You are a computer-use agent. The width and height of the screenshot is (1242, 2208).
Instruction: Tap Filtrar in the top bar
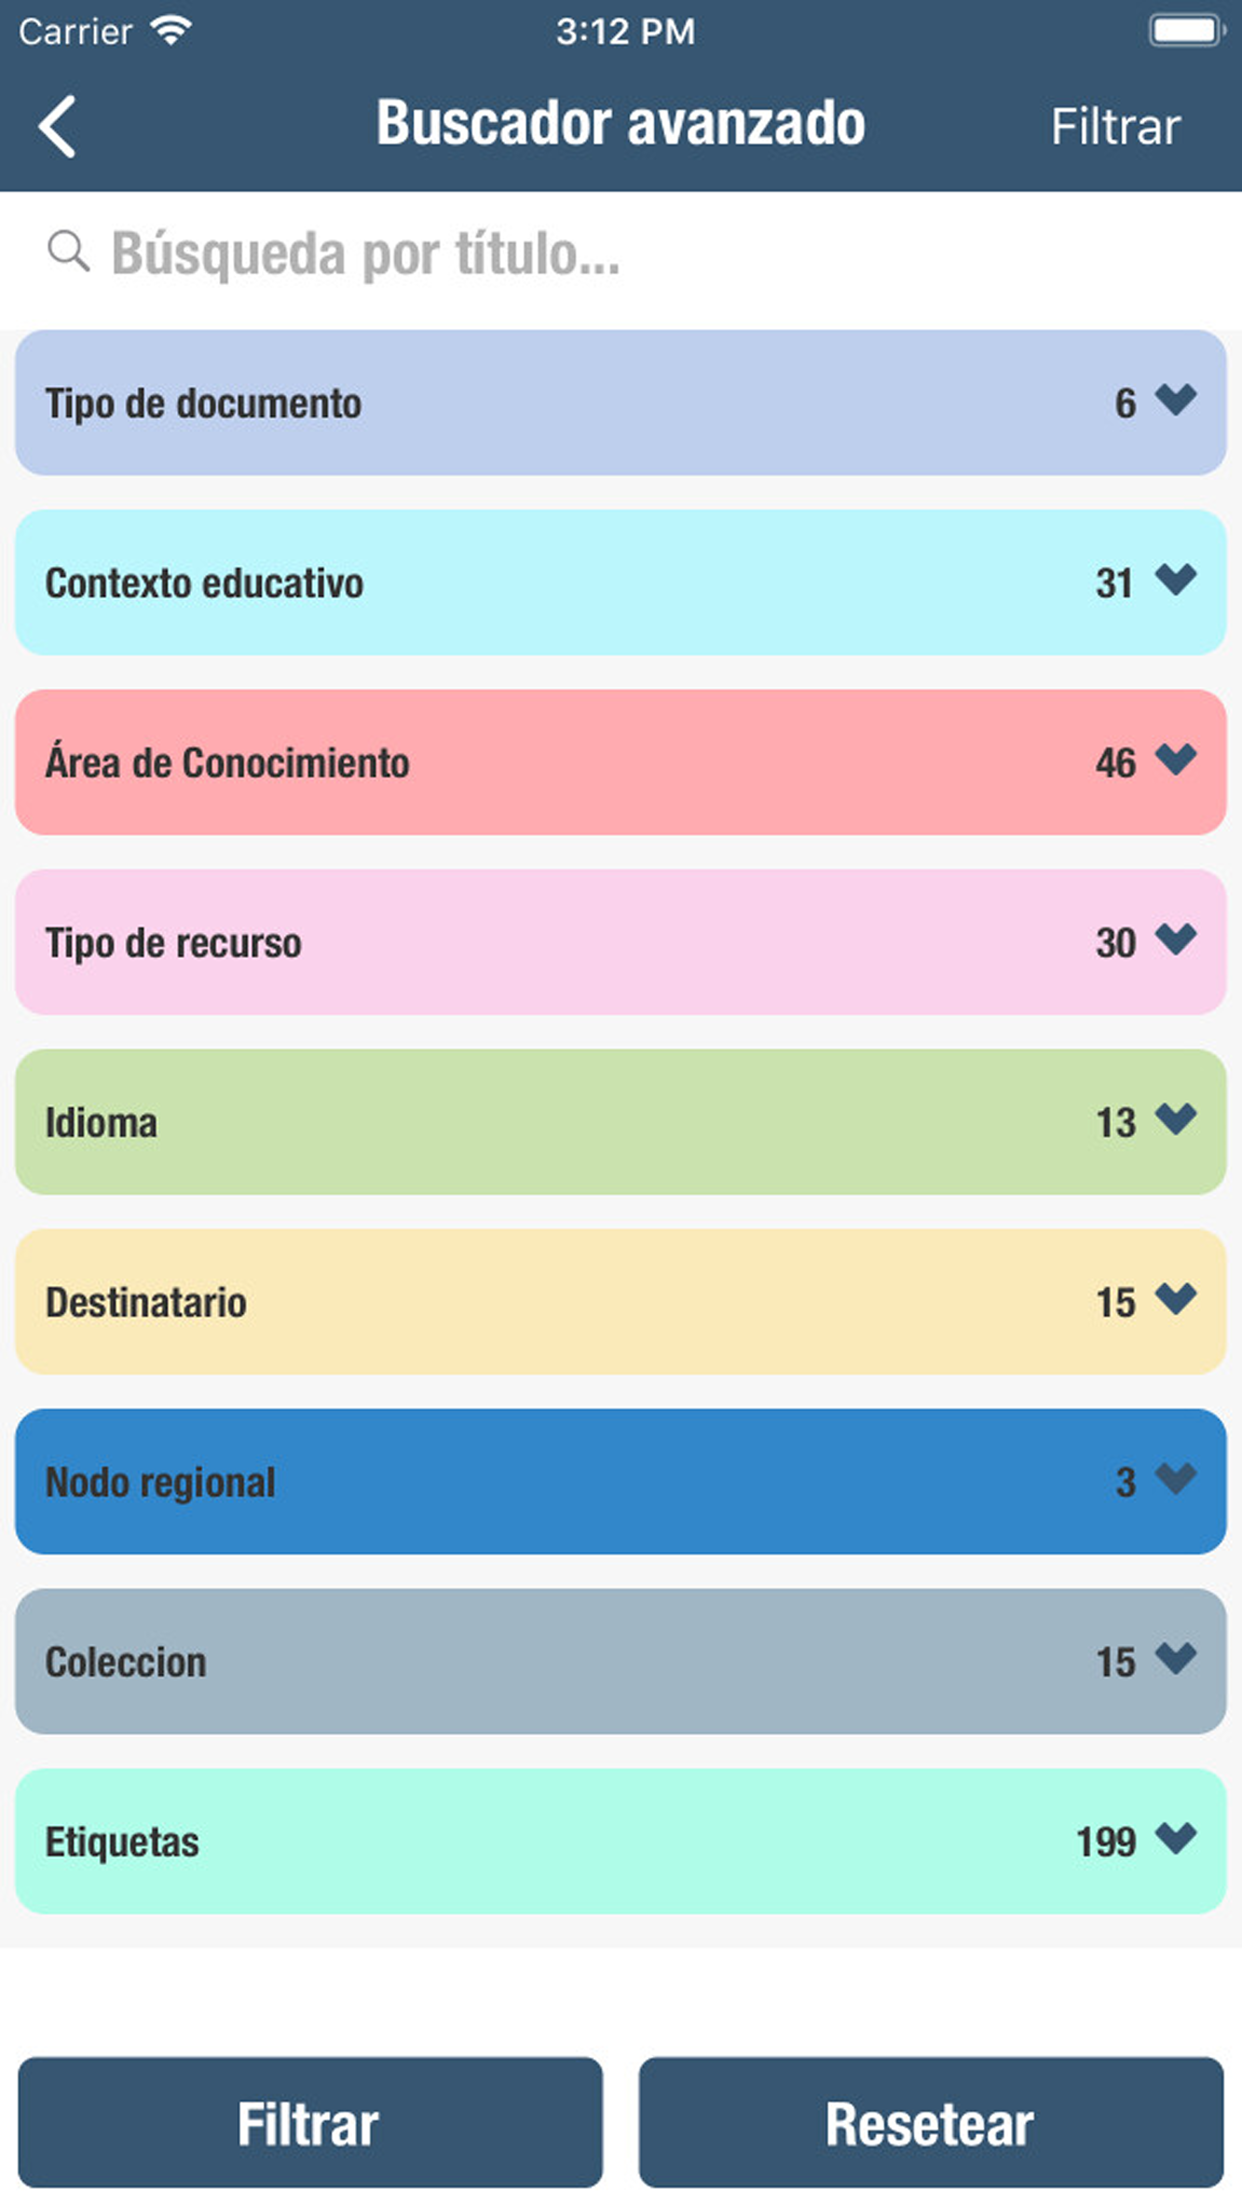tap(1115, 127)
